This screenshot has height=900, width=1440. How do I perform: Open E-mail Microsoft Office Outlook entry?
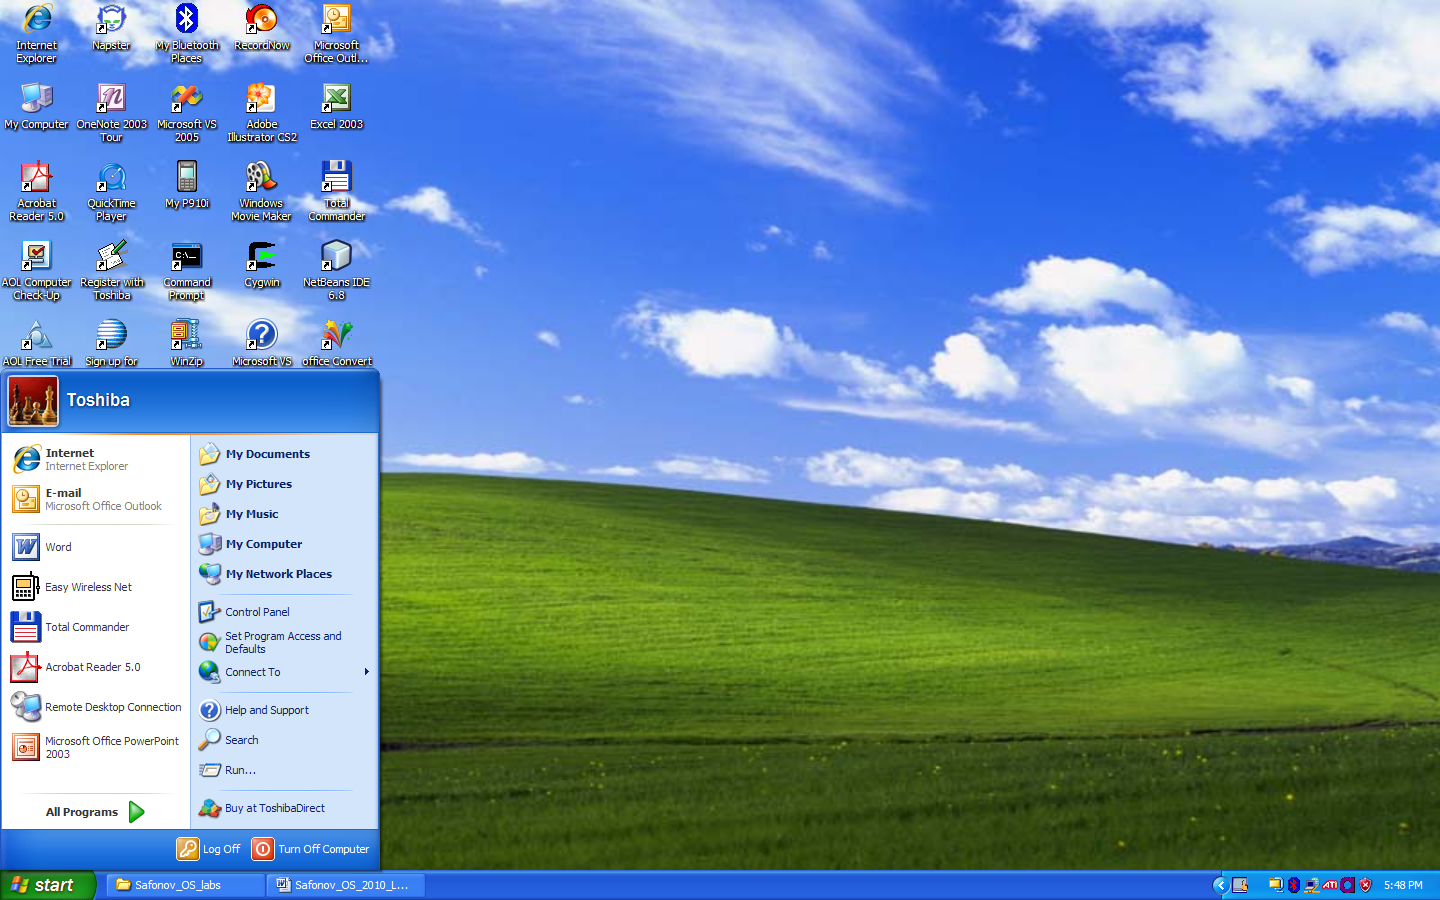point(96,499)
